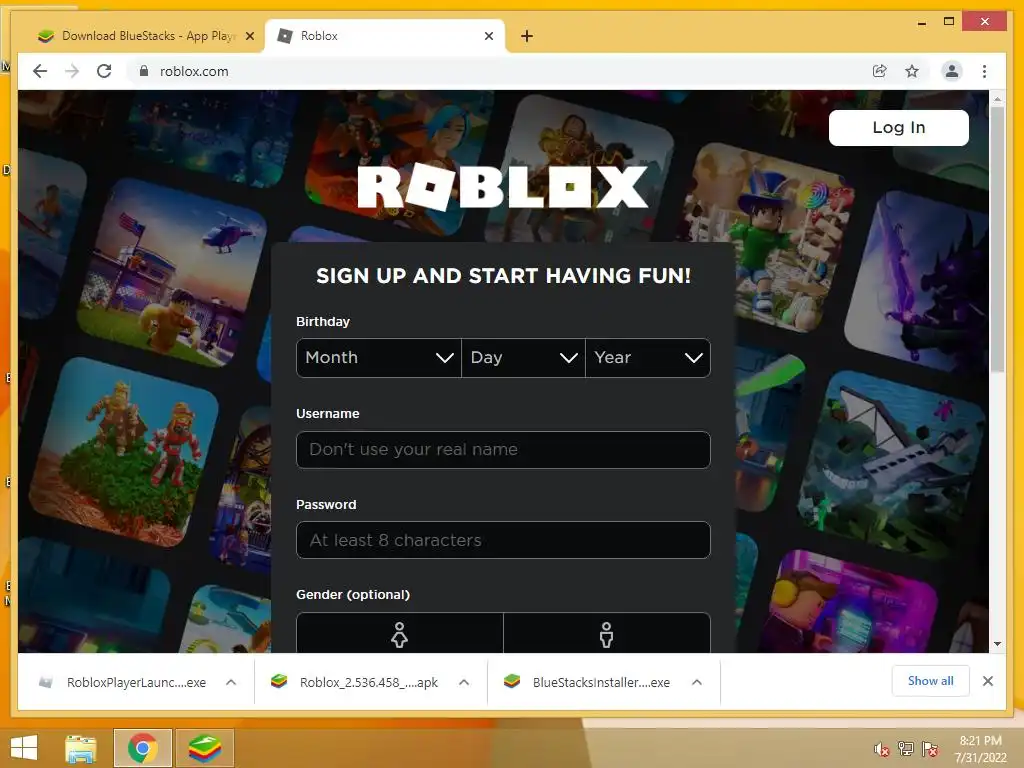Image resolution: width=1024 pixels, height=768 pixels.
Task: Close the downloads bar
Action: (x=987, y=681)
